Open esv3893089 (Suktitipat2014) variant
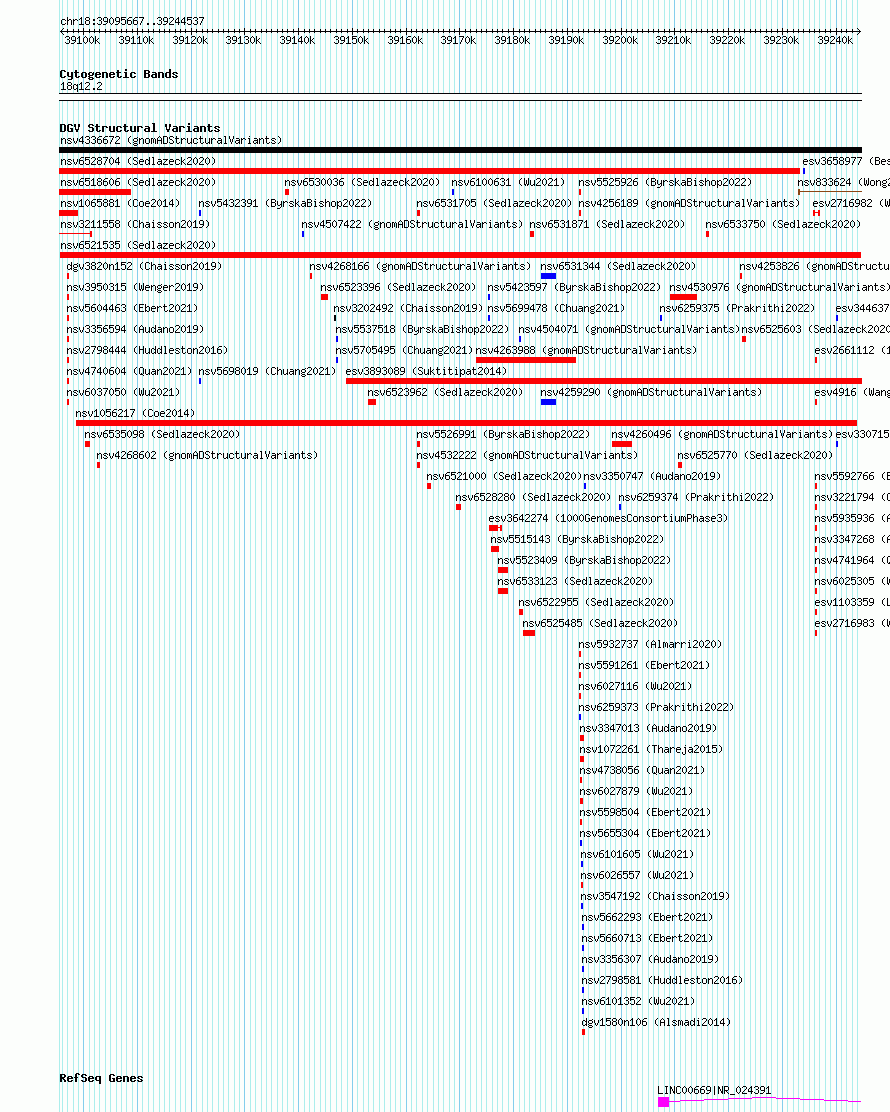This screenshot has width=890, height=1112. click(x=426, y=372)
